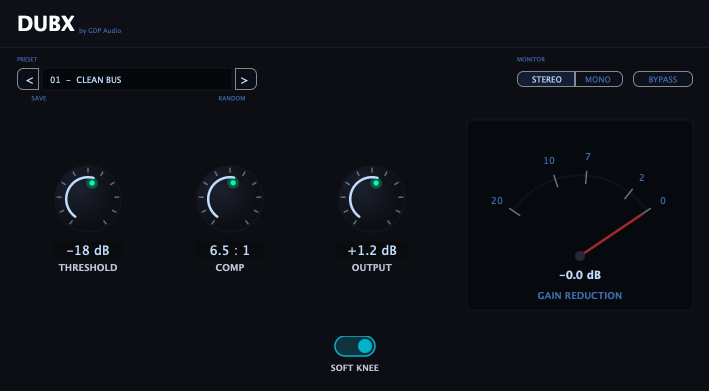Click the 7 mark on the meter

click(588, 157)
